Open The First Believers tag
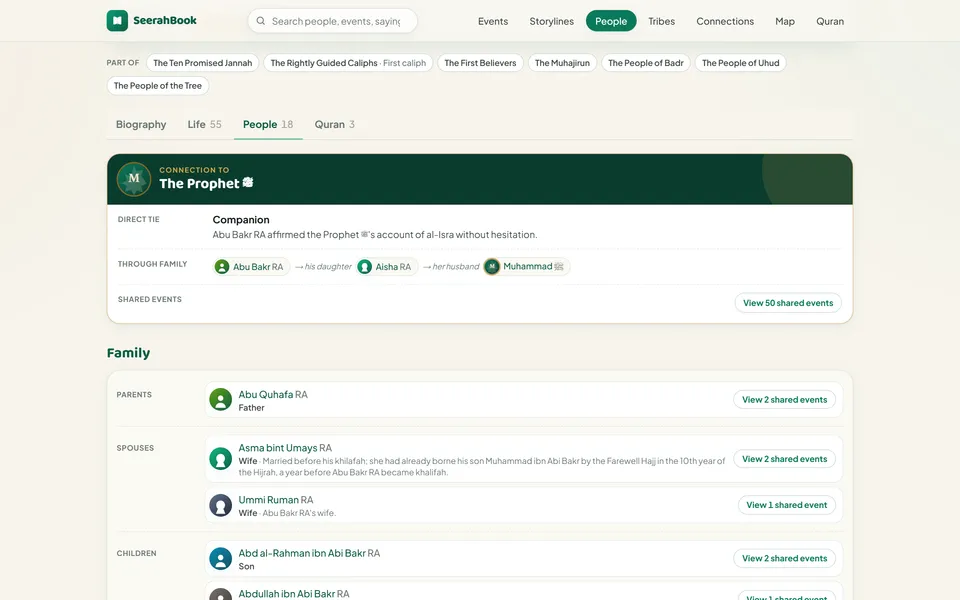 (x=480, y=63)
